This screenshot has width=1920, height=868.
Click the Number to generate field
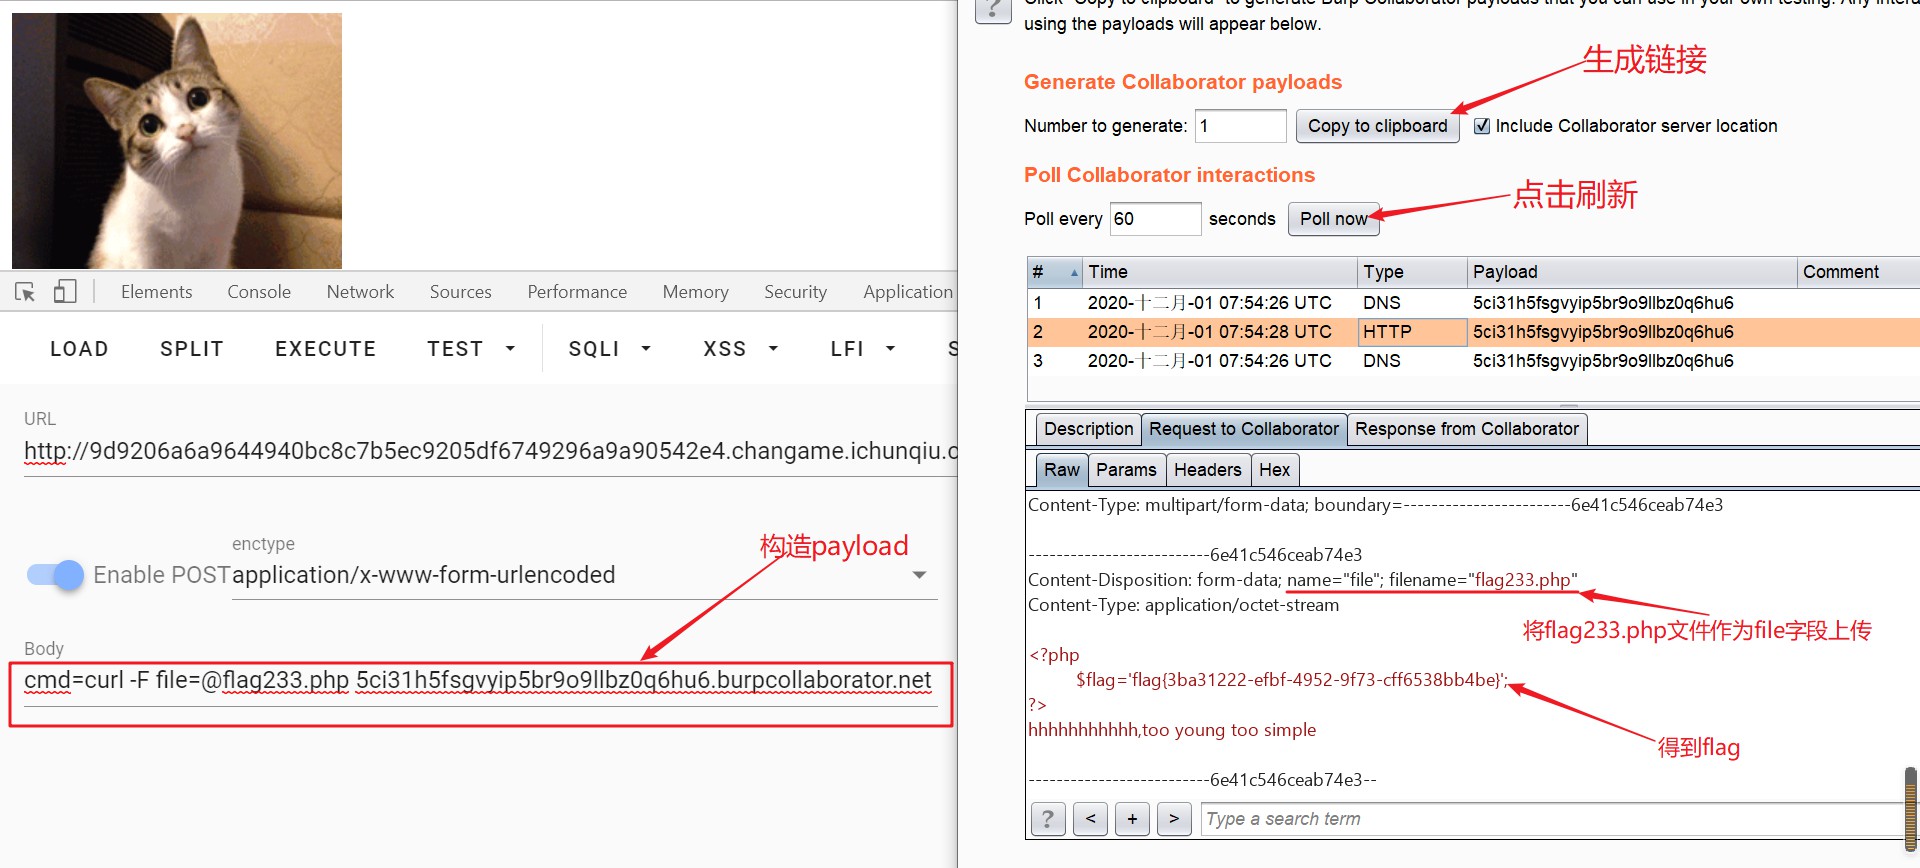point(1240,126)
